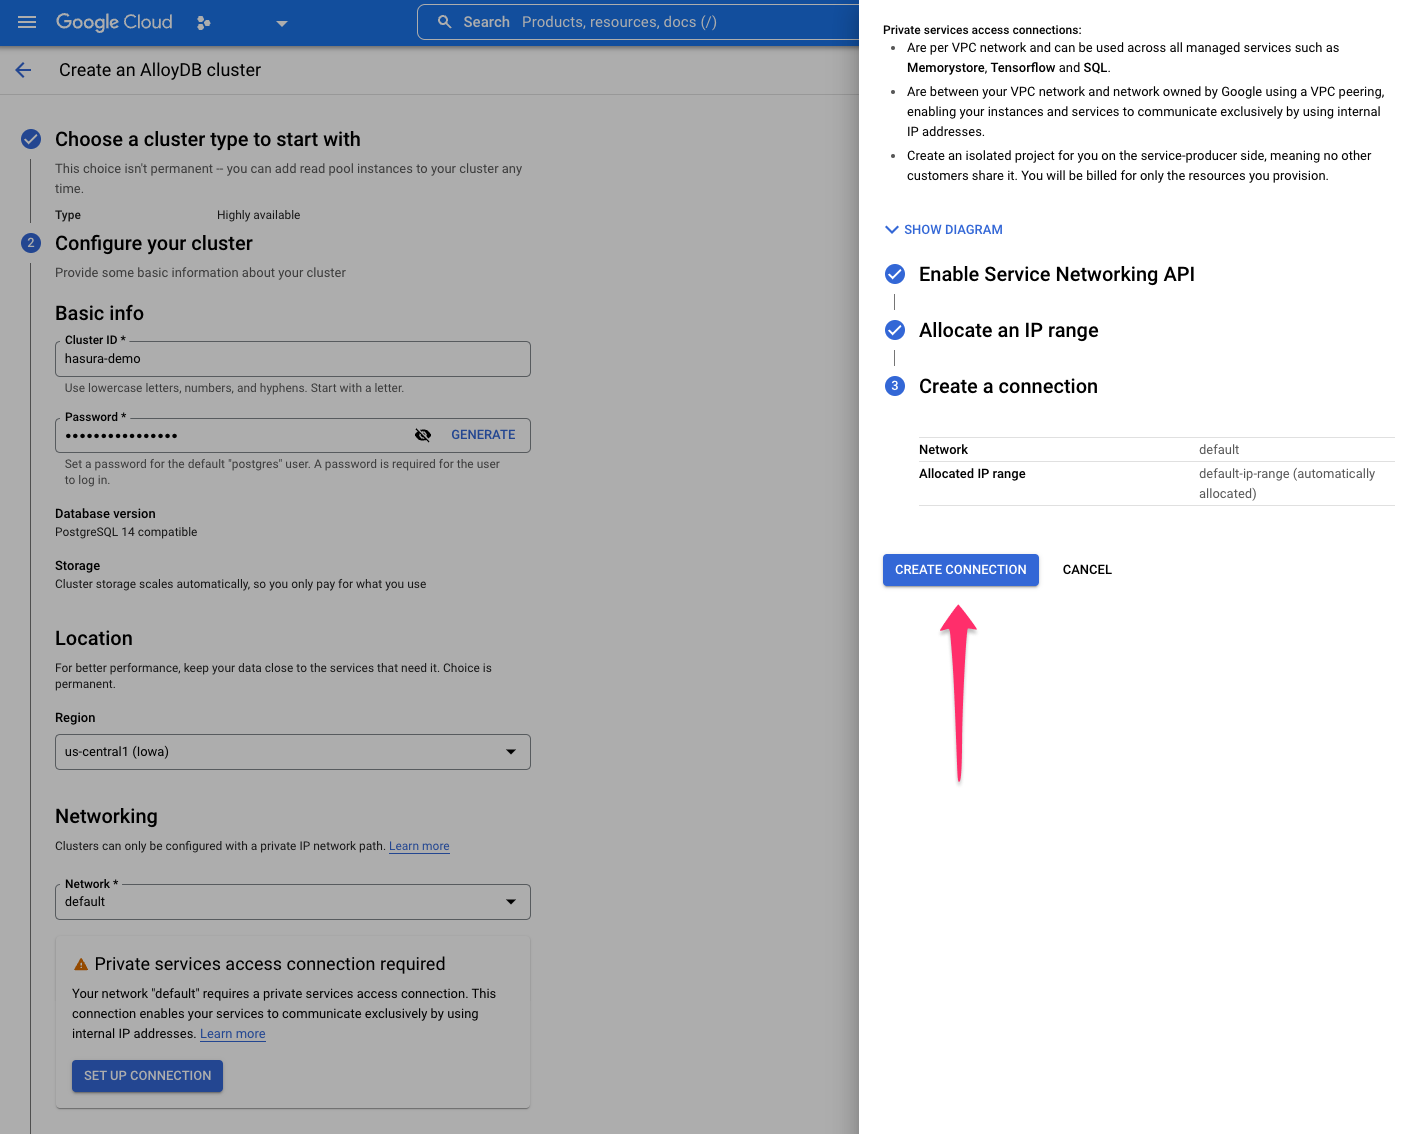The height and width of the screenshot is (1134, 1422).
Task: Click the warning icon in the connection required banner
Action: click(x=80, y=963)
